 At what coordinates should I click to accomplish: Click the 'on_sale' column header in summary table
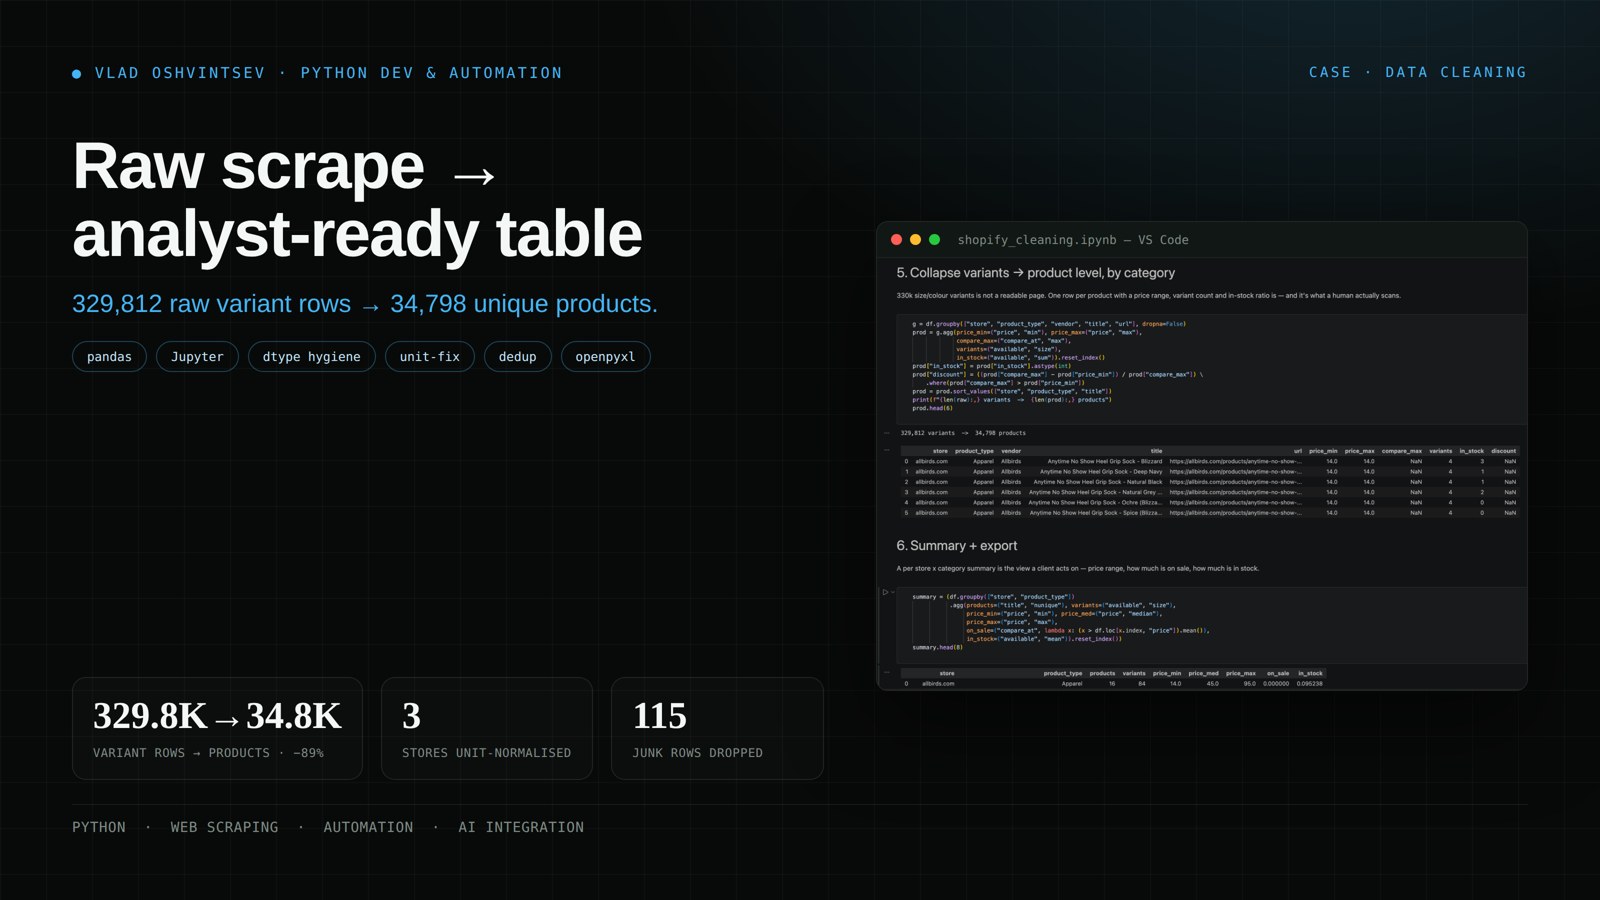tap(1278, 673)
